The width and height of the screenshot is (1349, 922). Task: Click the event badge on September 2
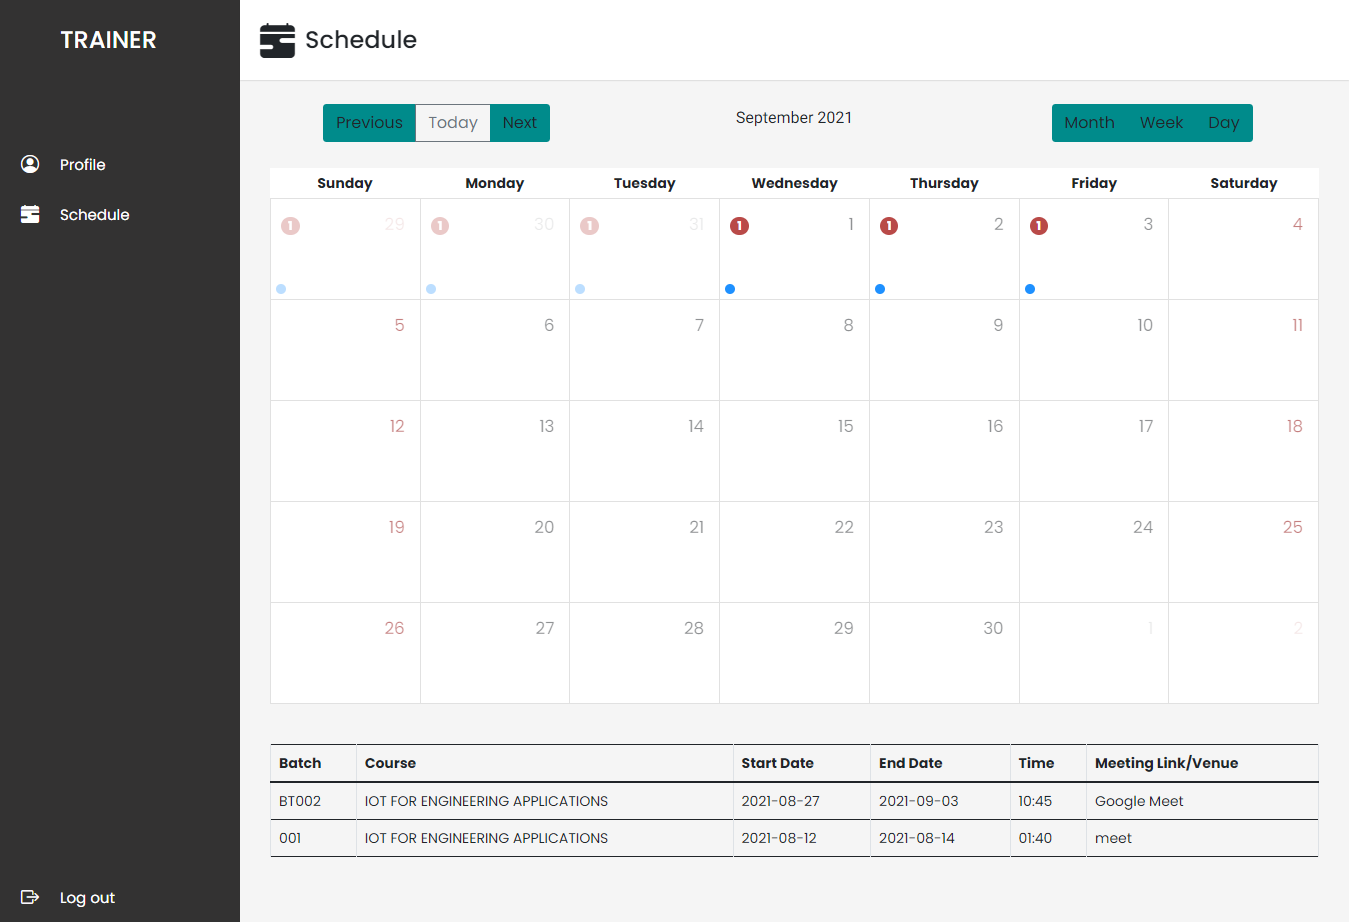click(889, 226)
